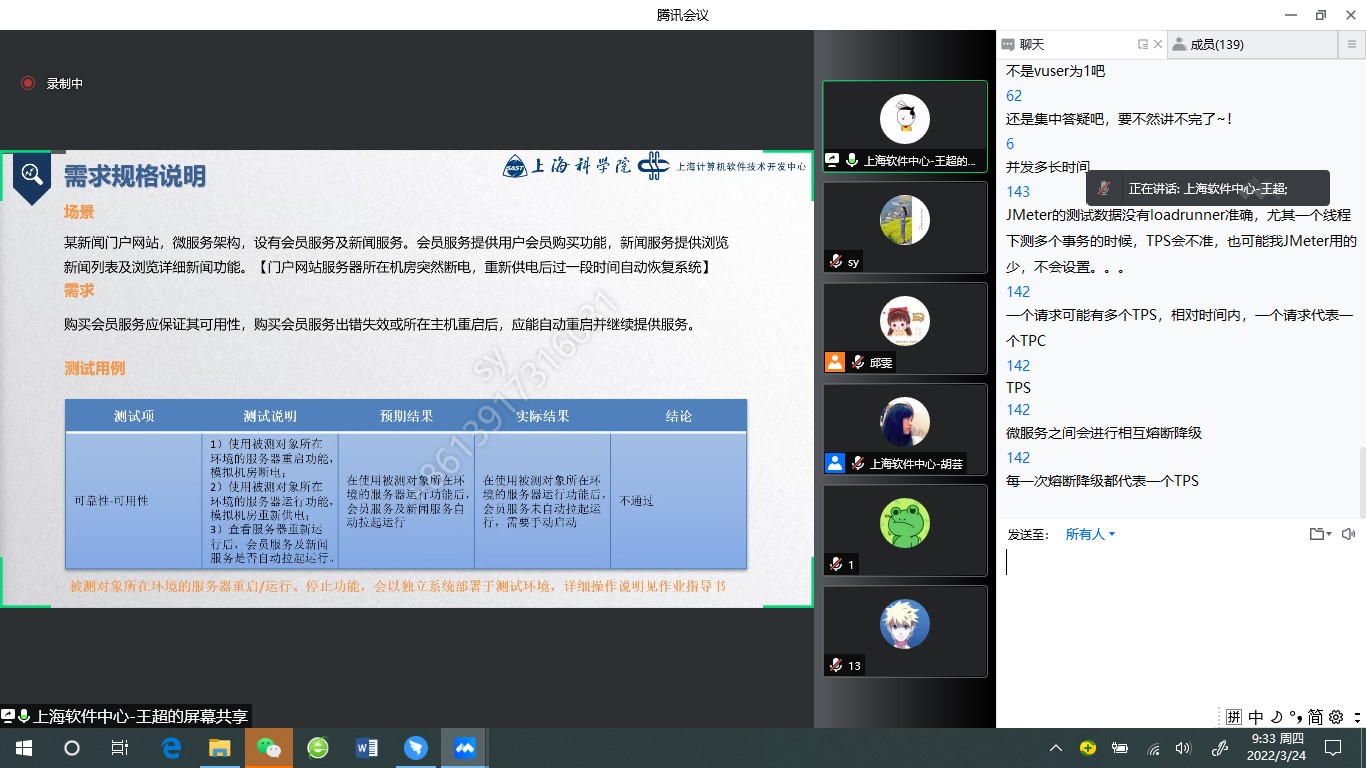Click the 正在讲话 speaking indicator tooltip
1366x768 pixels.
point(1208,188)
